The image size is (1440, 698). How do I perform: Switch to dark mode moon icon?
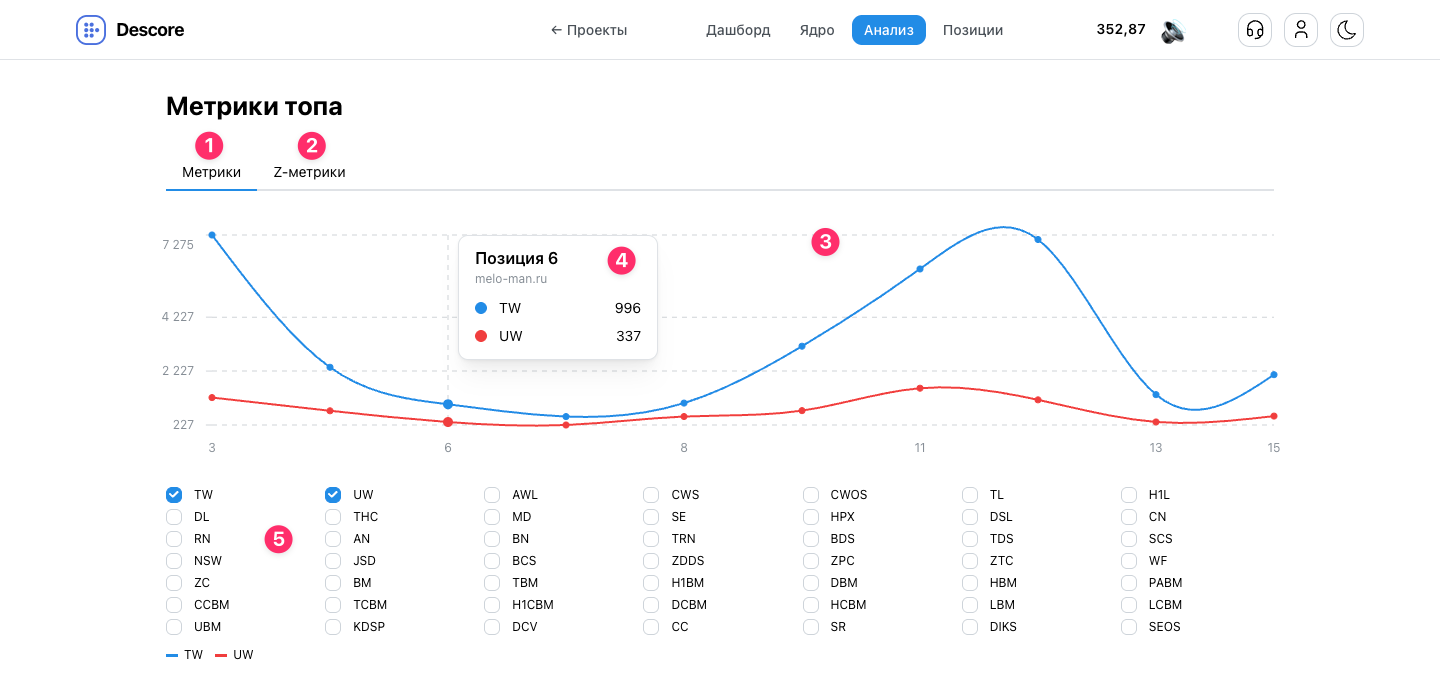pos(1347,30)
